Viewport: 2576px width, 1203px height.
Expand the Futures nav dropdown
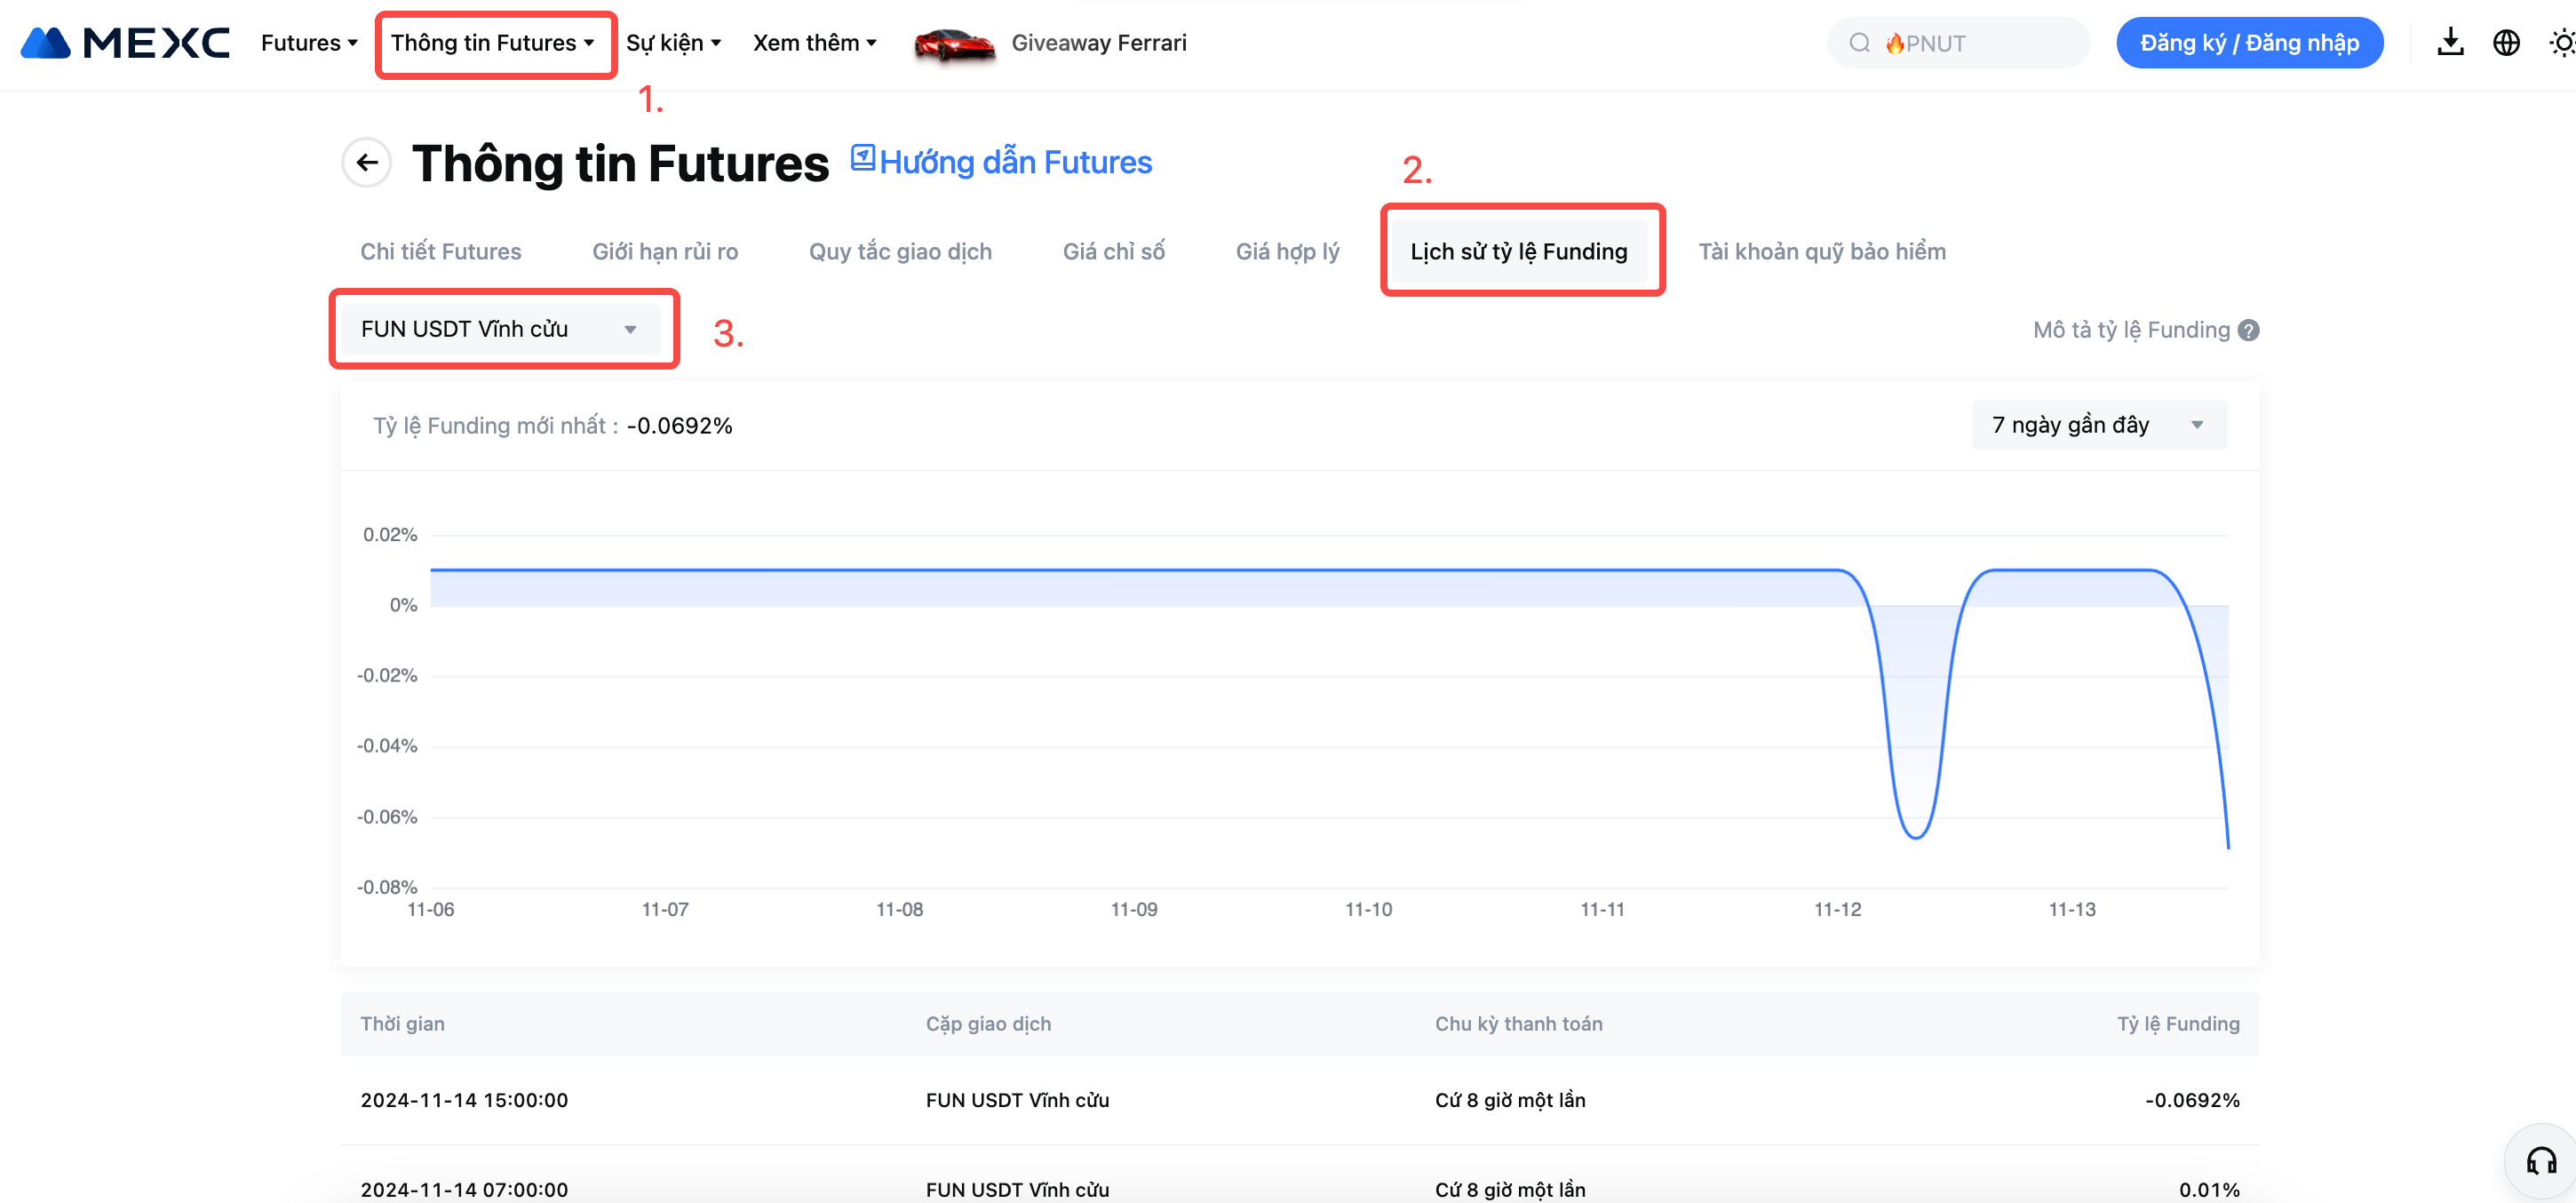[309, 43]
